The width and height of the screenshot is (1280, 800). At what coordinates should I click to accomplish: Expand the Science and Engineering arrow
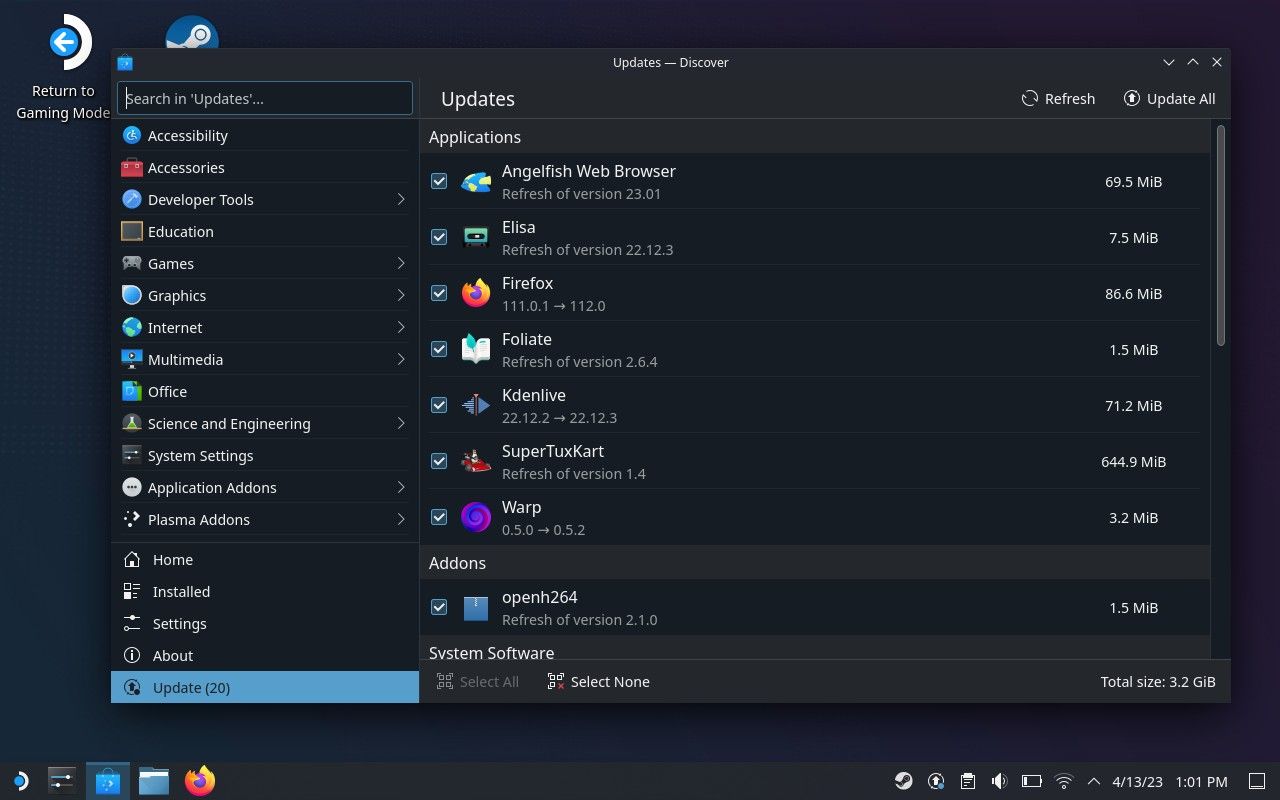(x=400, y=424)
